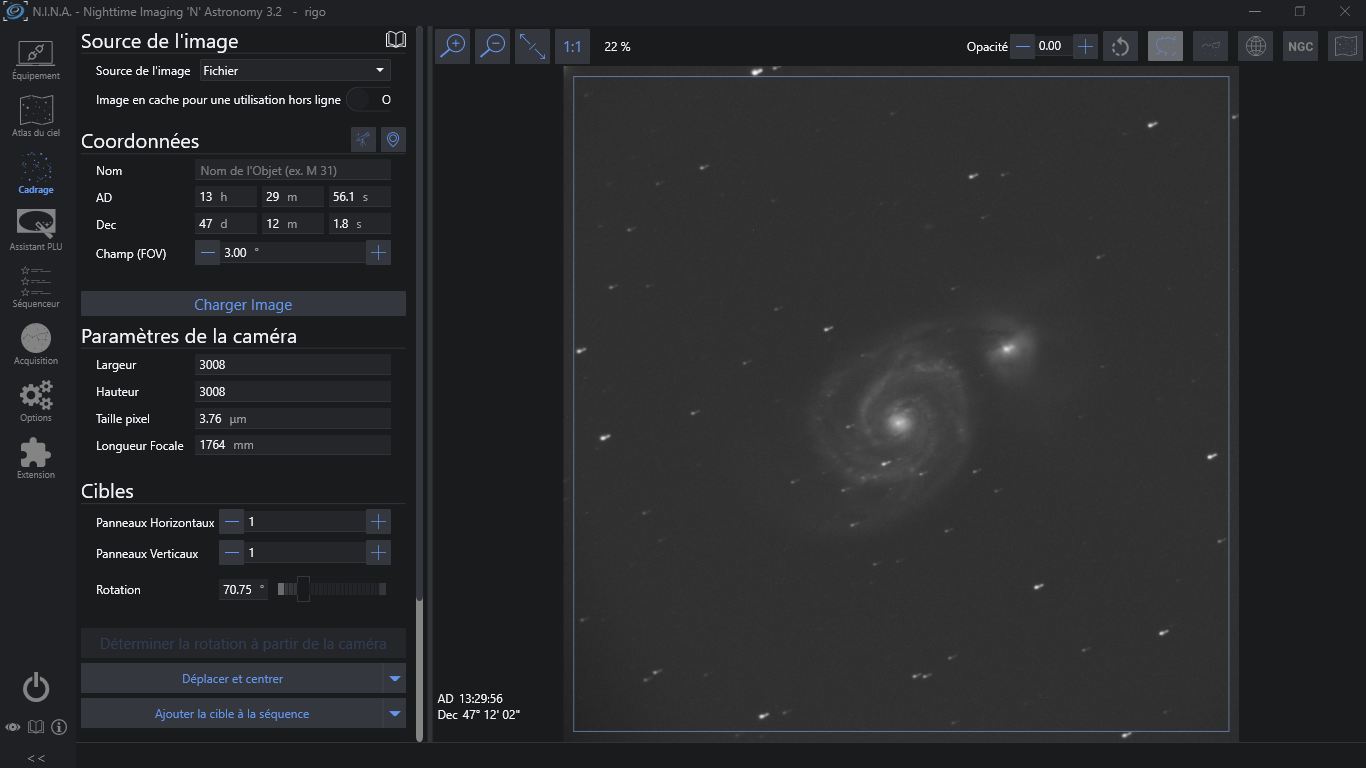Click the Charger Image button
Screen dimensions: 1366x768
point(243,304)
